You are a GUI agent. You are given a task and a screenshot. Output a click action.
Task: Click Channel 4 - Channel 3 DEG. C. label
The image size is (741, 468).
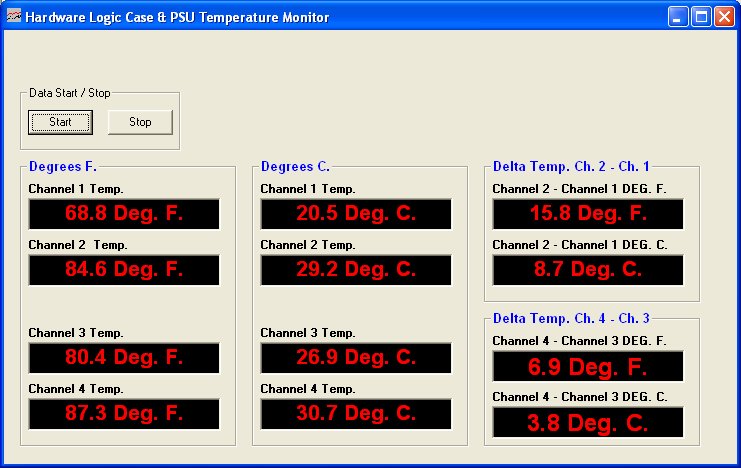pyautogui.click(x=579, y=397)
